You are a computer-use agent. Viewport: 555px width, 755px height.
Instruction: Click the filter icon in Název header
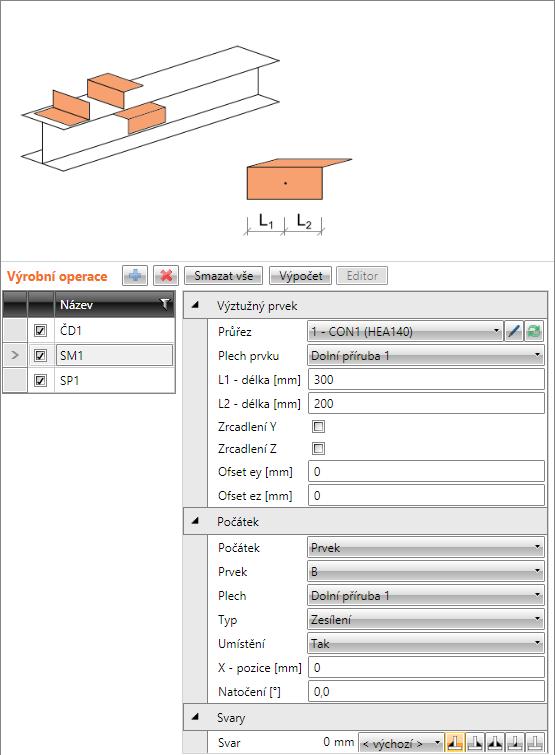[x=165, y=304]
